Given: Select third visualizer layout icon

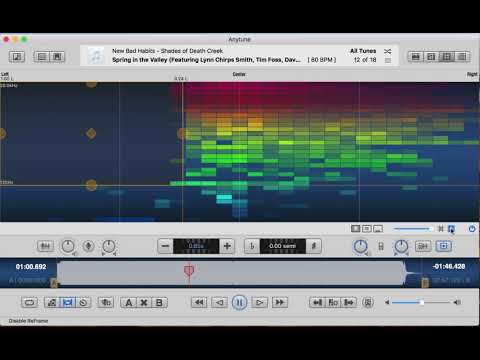Looking at the screenshot, I should 378,229.
